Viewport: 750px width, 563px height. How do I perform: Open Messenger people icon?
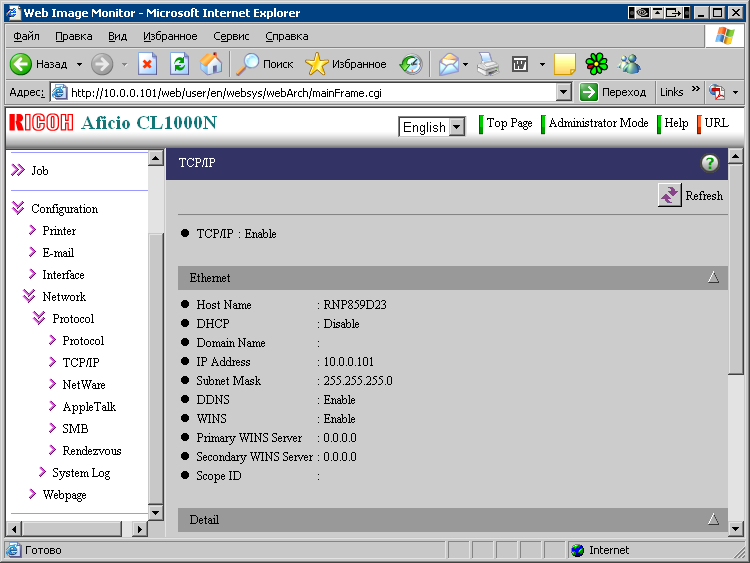[x=629, y=64]
